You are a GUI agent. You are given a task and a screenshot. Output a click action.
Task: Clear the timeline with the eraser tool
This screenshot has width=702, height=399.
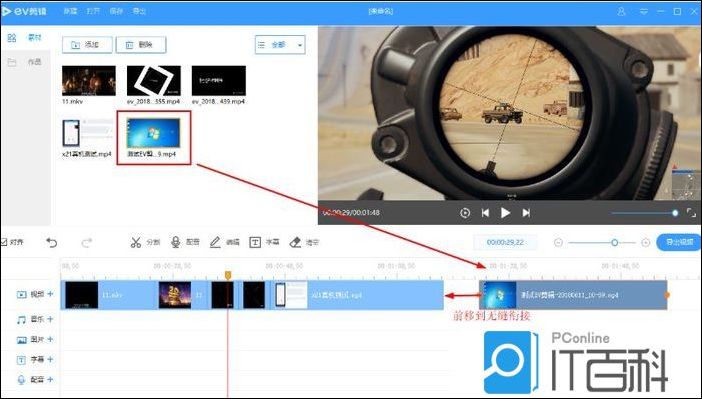coord(304,242)
